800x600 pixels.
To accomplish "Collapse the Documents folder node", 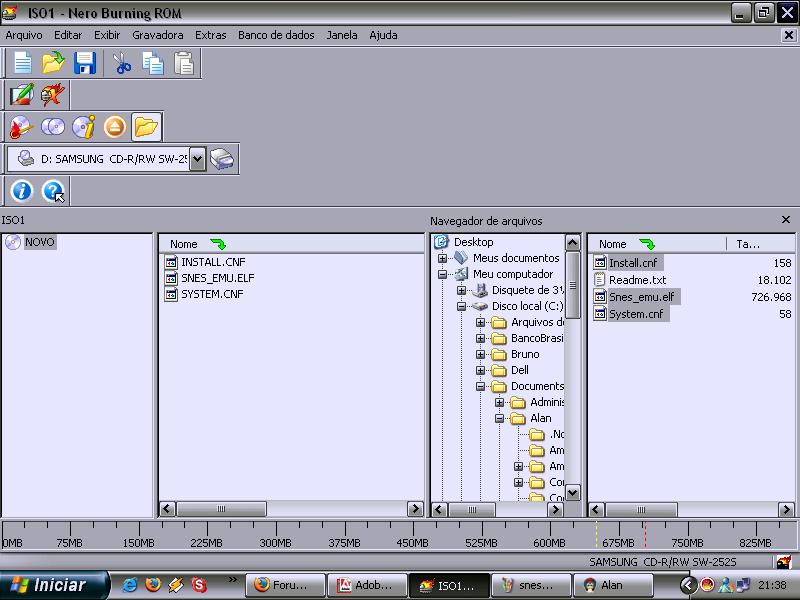I will (x=480, y=387).
